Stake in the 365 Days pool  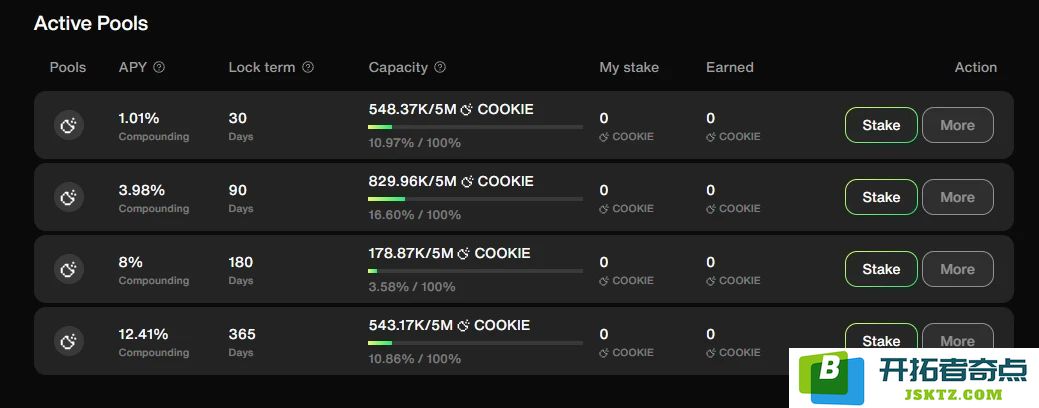coord(881,338)
